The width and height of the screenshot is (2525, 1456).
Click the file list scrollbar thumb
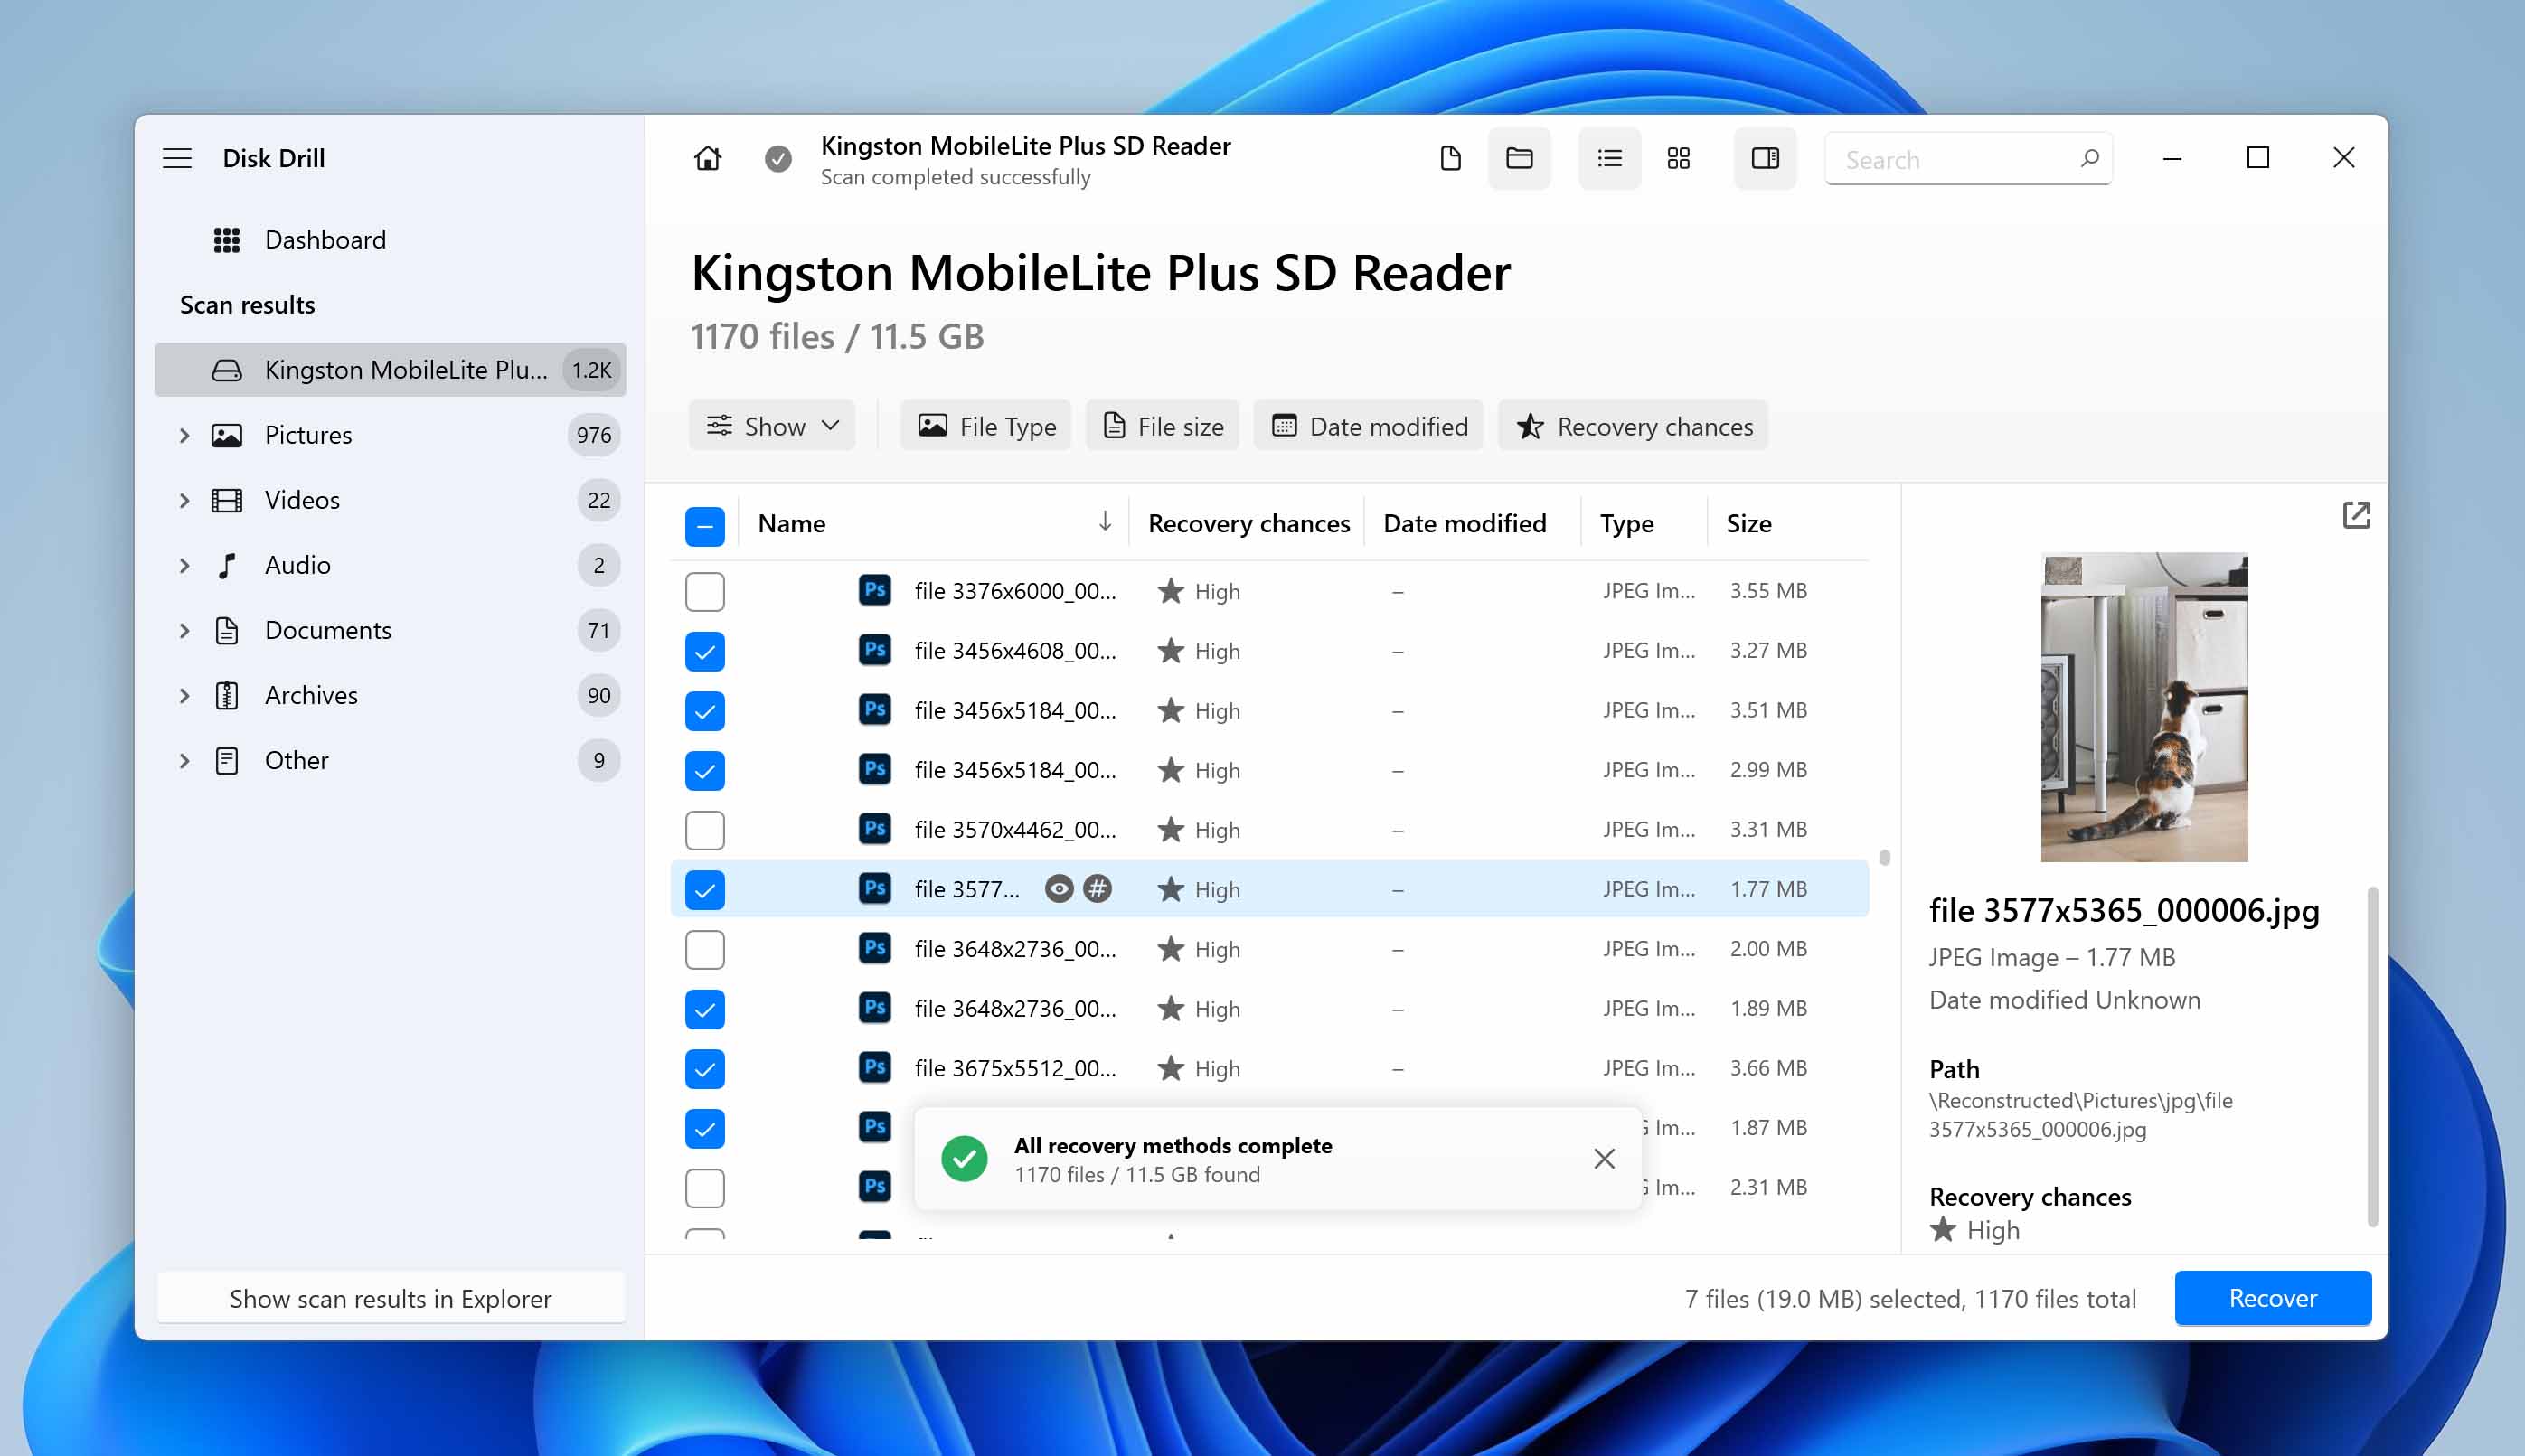click(1884, 857)
